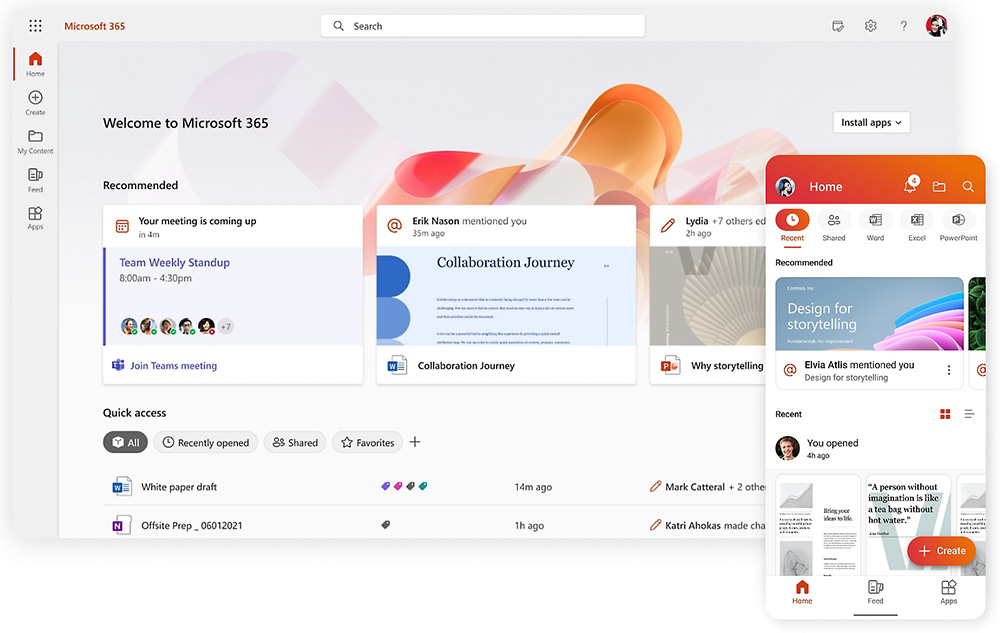Expand the Install apps dropdown
Image resolution: width=1000 pixels, height=633 pixels.
[x=871, y=122]
